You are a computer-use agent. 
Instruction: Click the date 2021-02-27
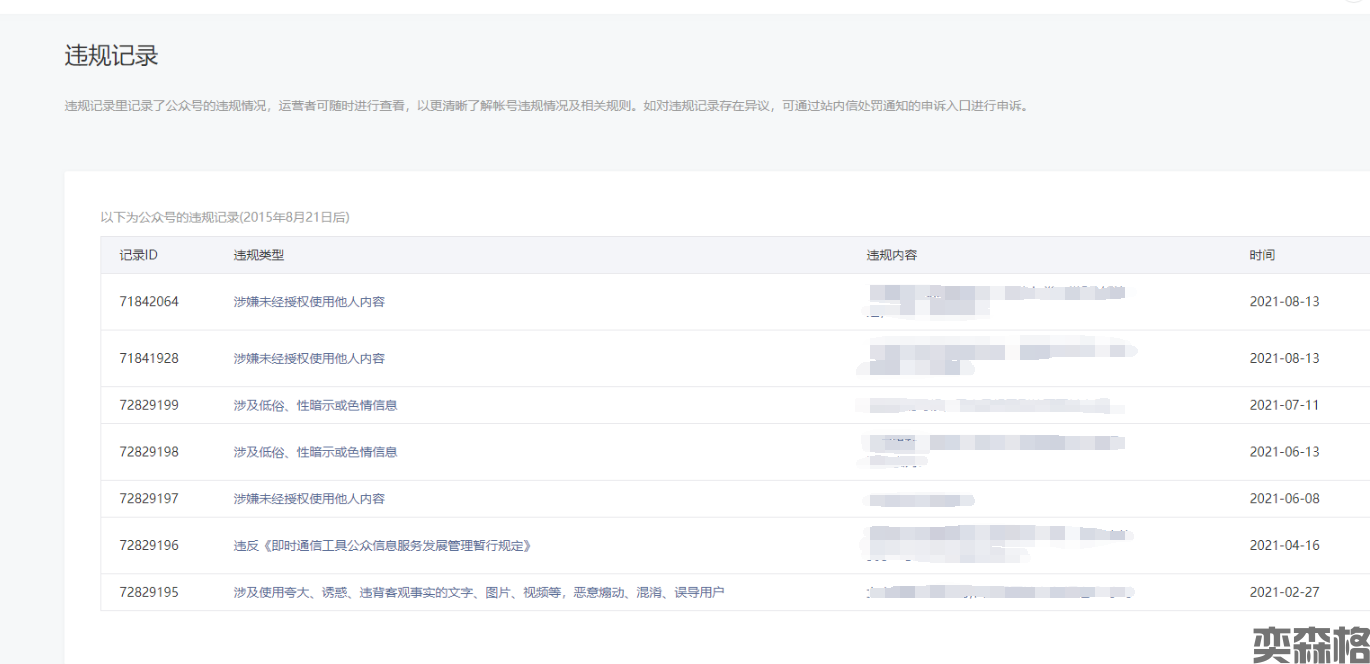(x=1284, y=592)
